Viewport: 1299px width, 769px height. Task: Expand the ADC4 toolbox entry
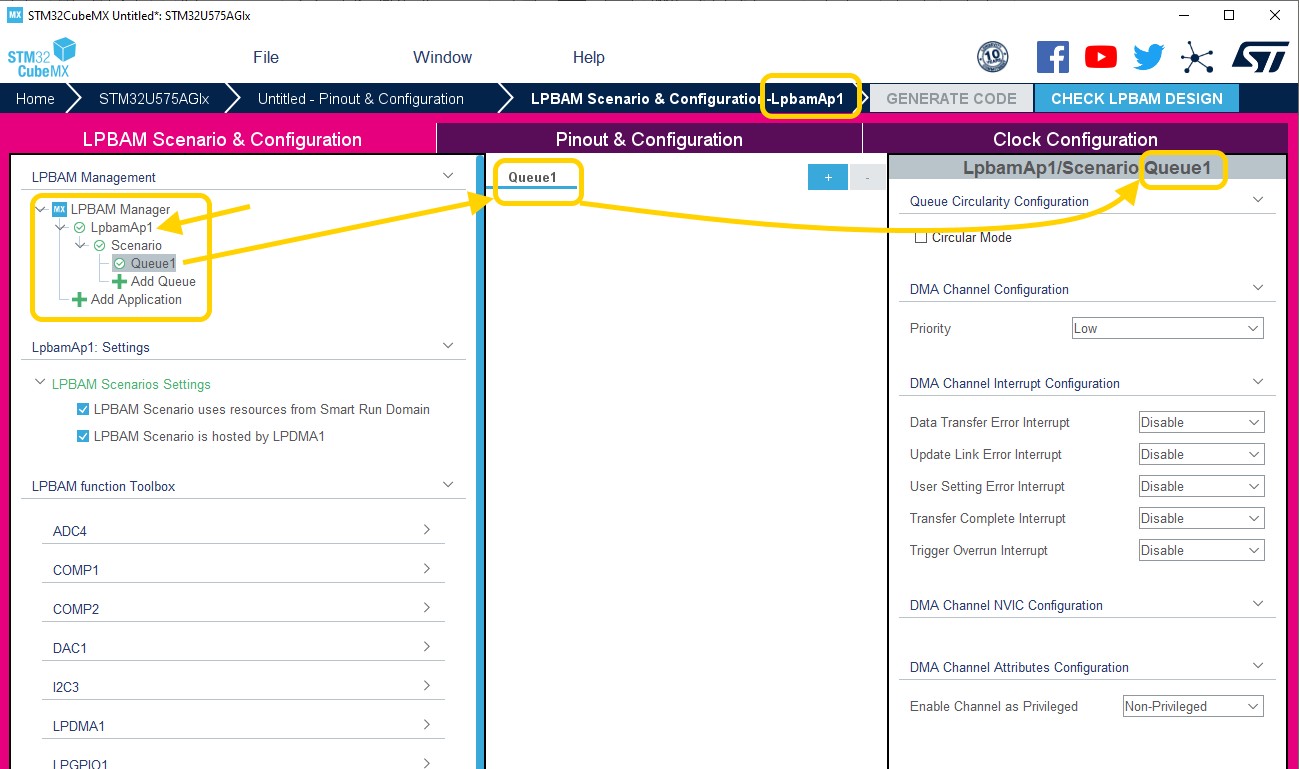[x=427, y=529]
